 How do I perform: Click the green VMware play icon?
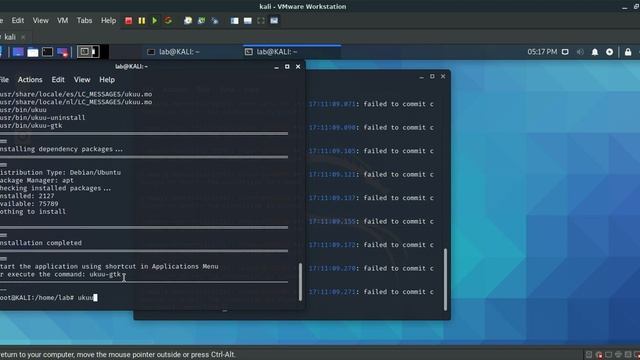155,20
